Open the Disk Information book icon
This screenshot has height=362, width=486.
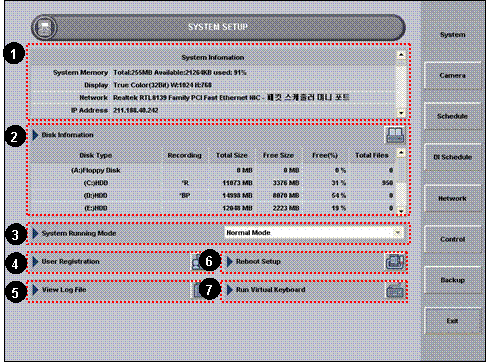[x=395, y=135]
